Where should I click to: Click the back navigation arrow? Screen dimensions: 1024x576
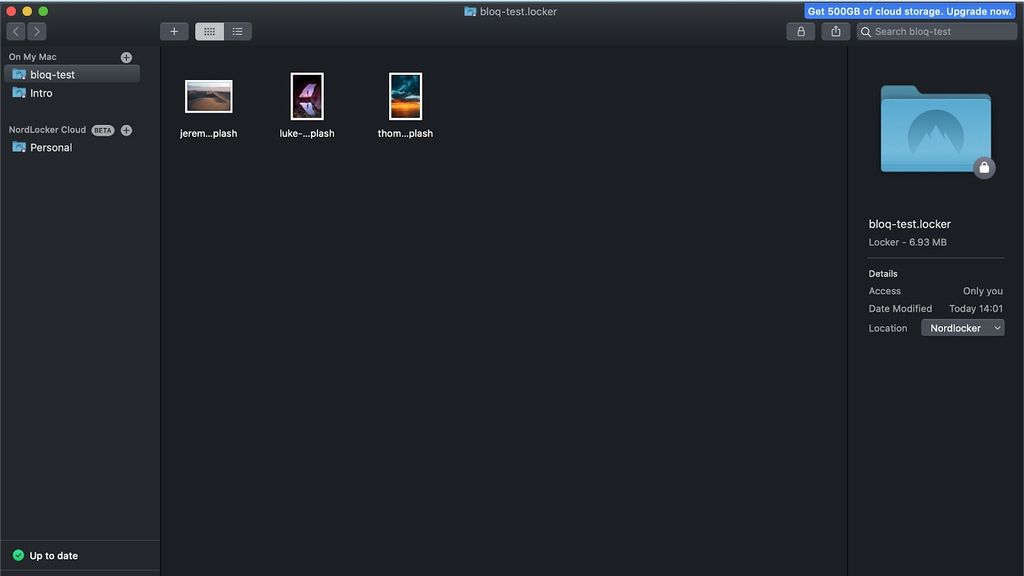click(x=15, y=31)
